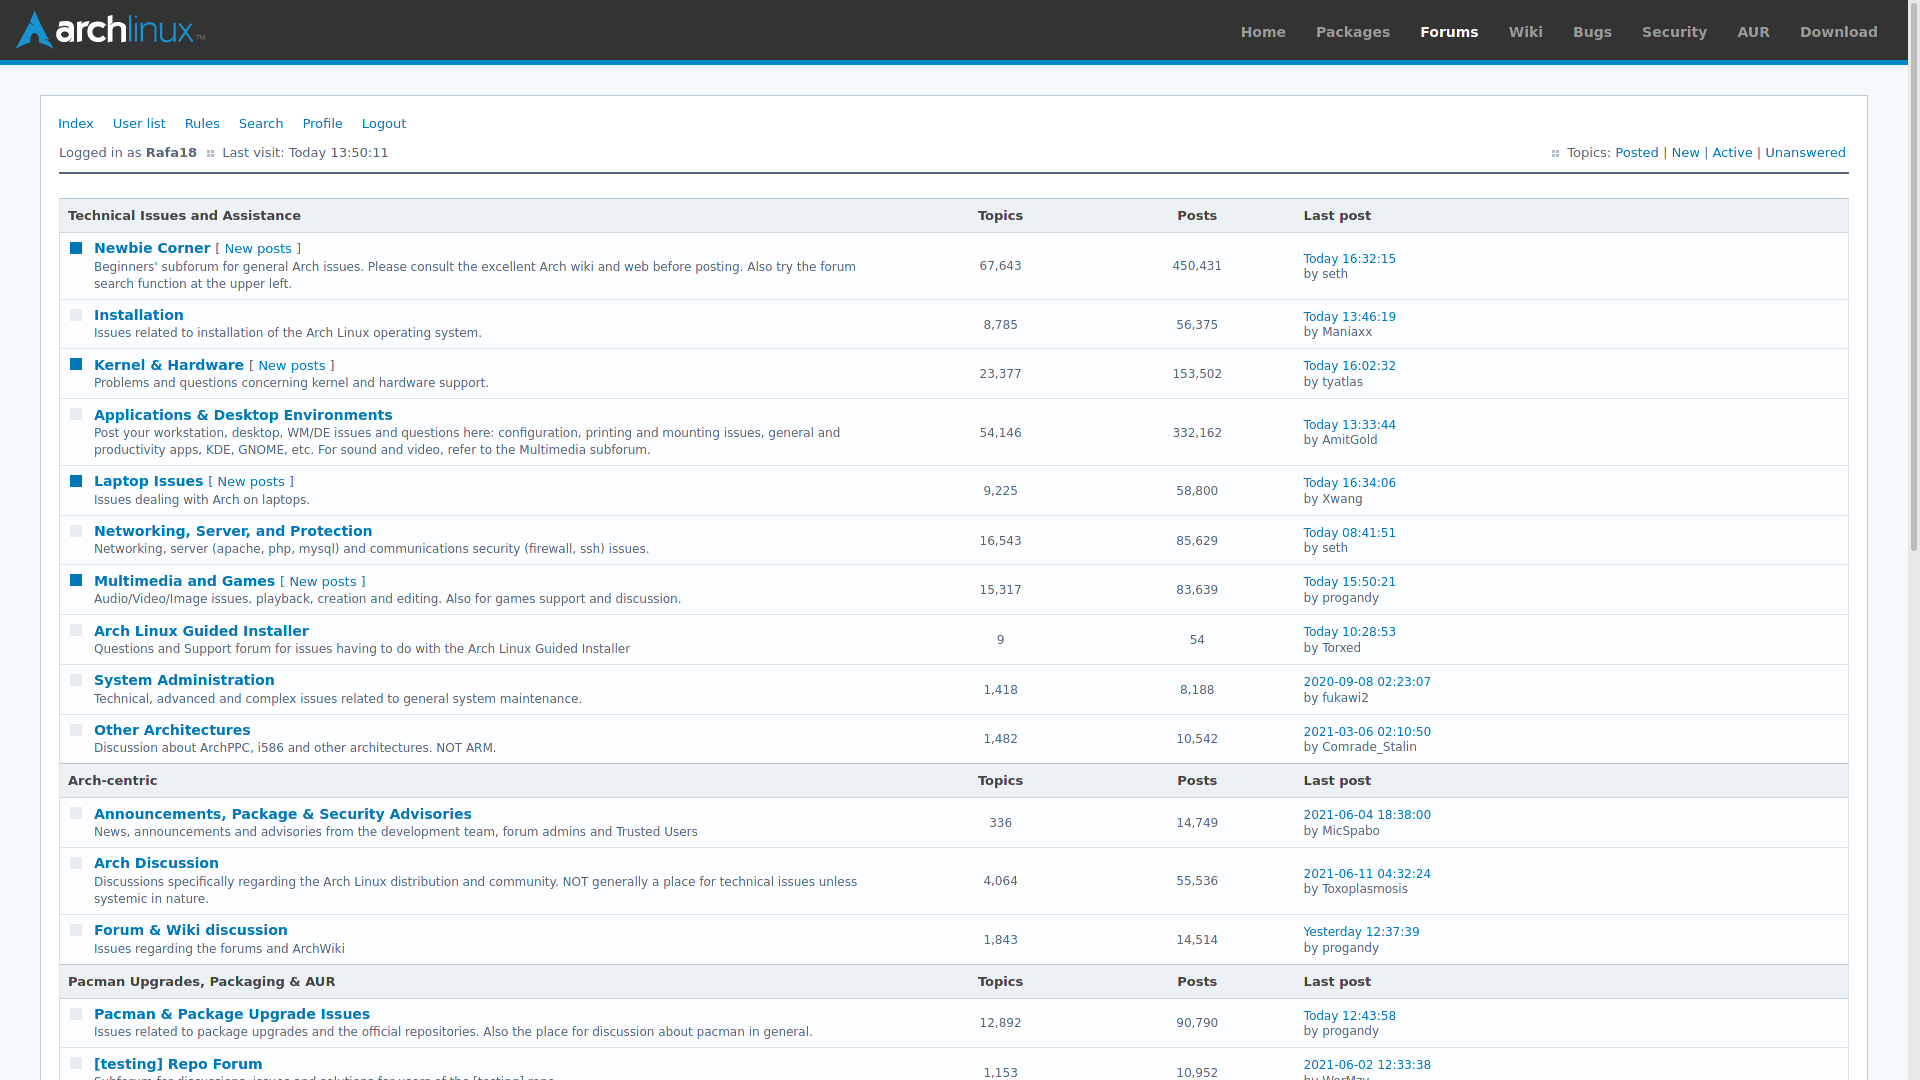Log out of the forum

384,124
